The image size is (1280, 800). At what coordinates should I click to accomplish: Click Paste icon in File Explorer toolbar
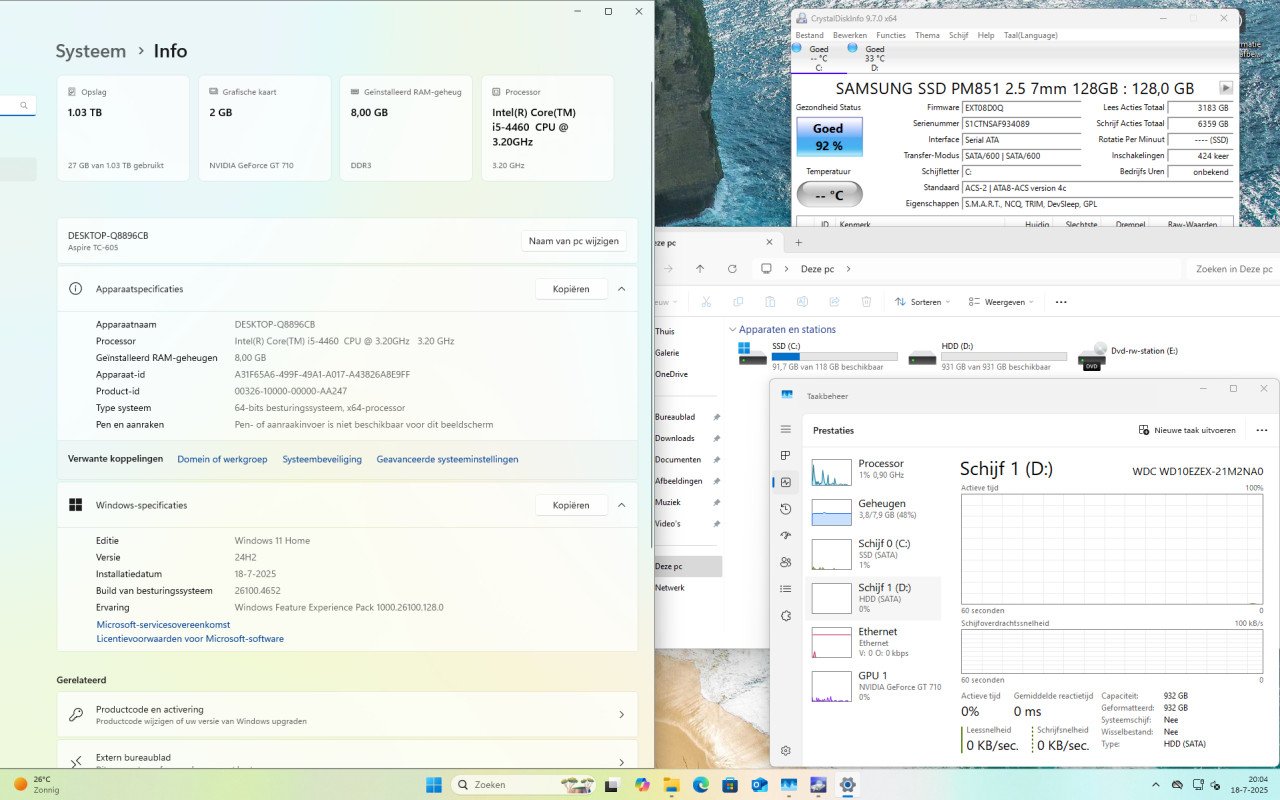770,301
